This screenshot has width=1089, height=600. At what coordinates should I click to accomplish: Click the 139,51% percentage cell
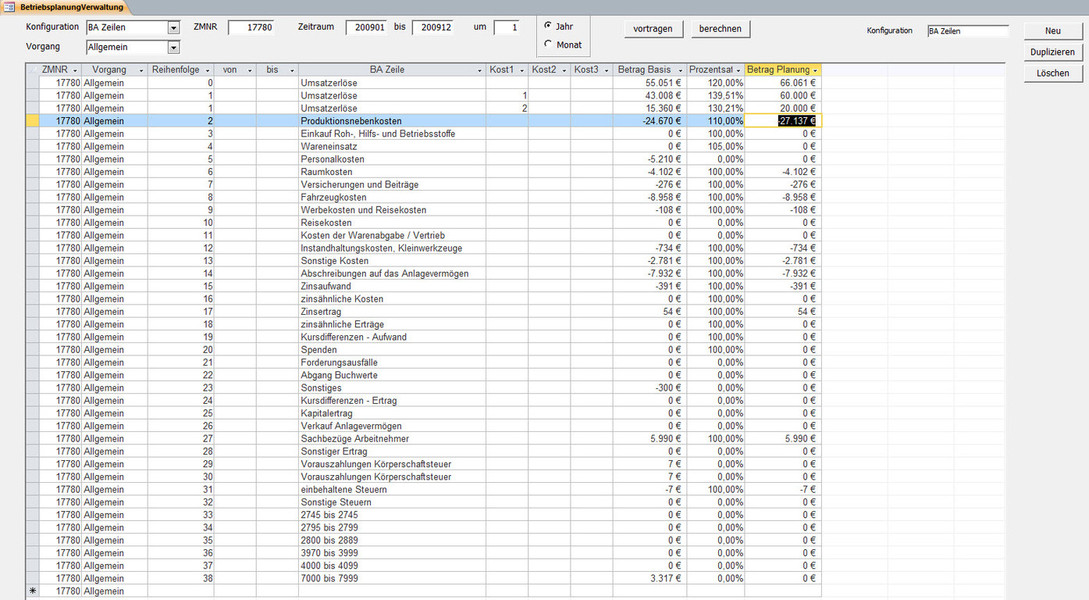pyautogui.click(x=716, y=96)
